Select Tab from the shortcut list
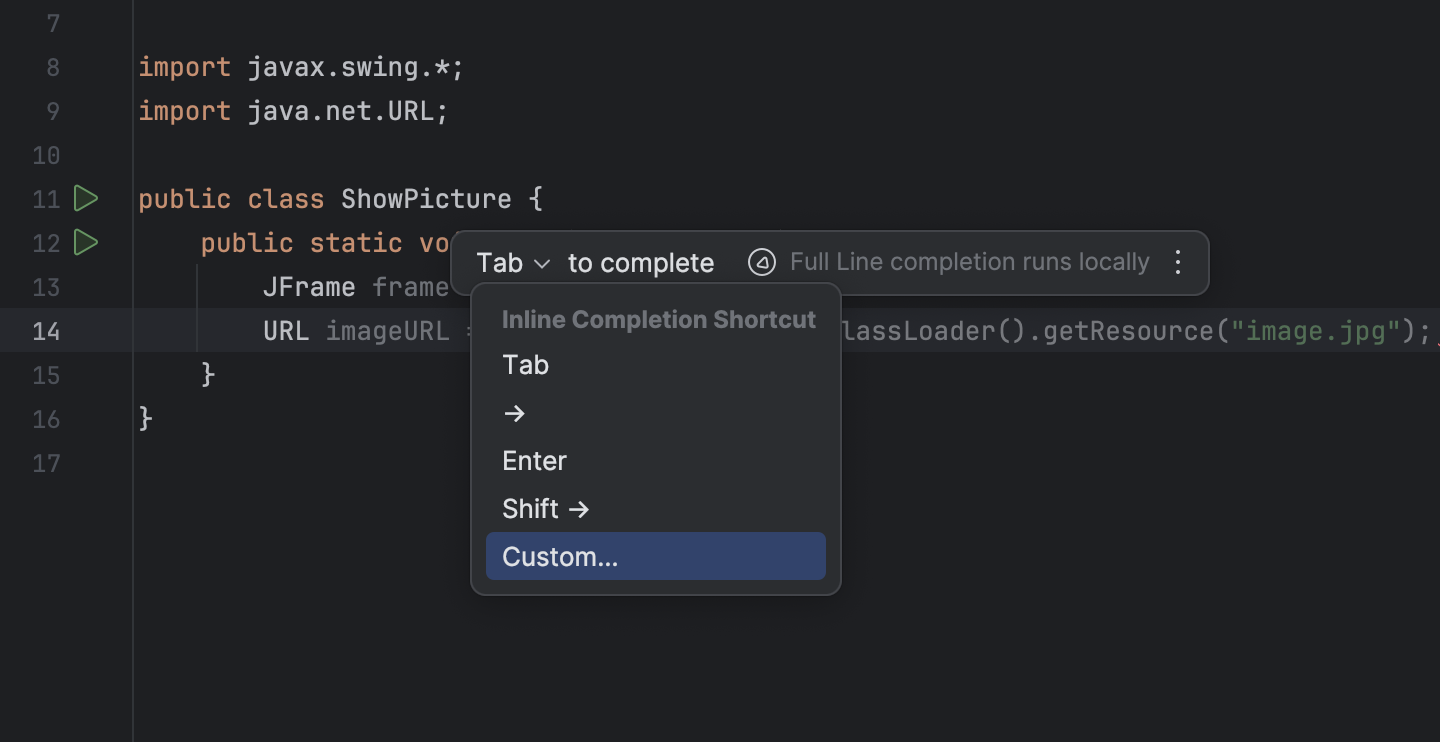The image size is (1440, 742). pos(525,364)
